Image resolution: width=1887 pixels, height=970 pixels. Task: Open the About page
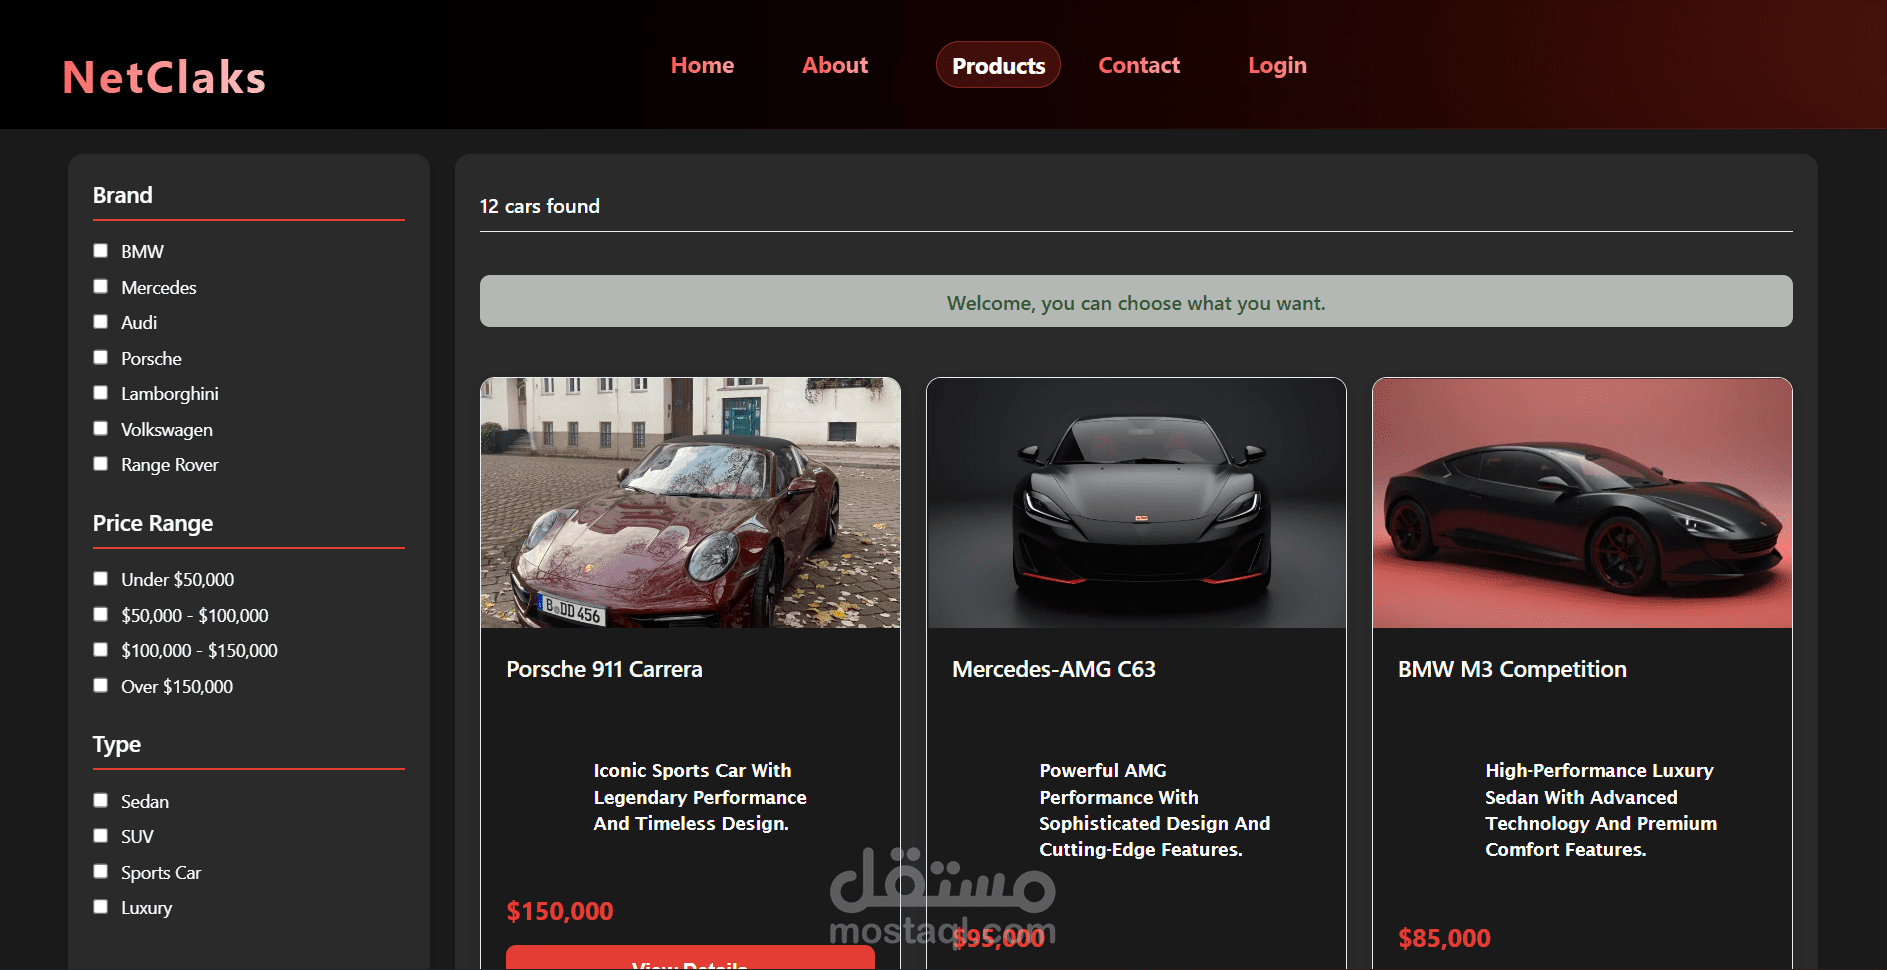[835, 65]
